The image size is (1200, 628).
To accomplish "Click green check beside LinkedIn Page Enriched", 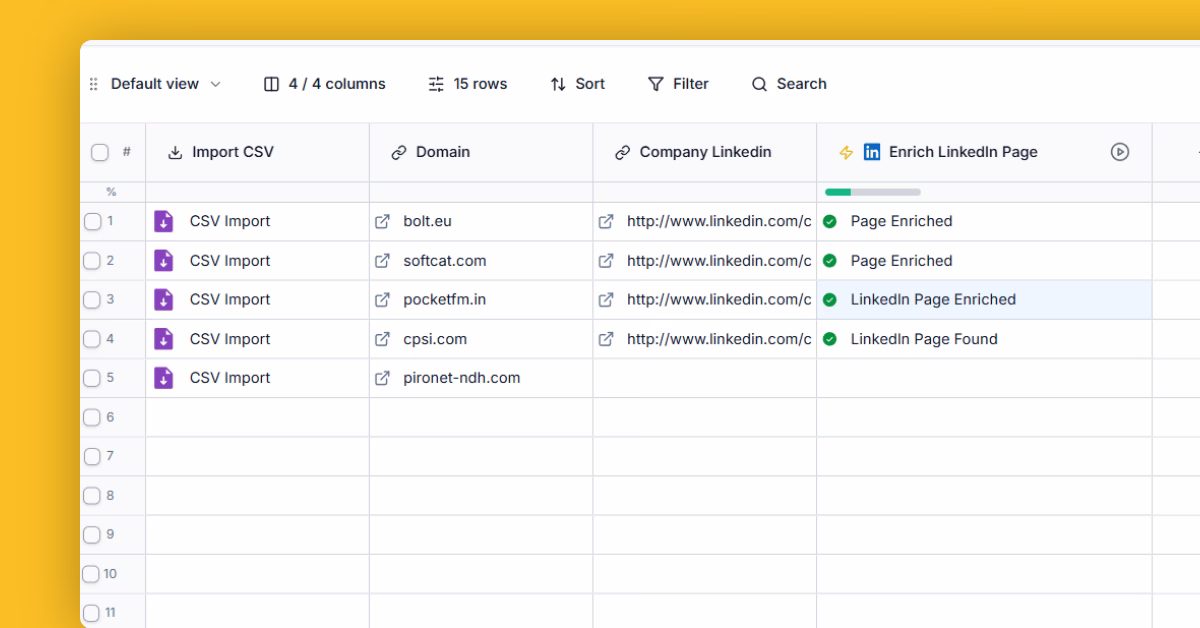I will coord(830,299).
